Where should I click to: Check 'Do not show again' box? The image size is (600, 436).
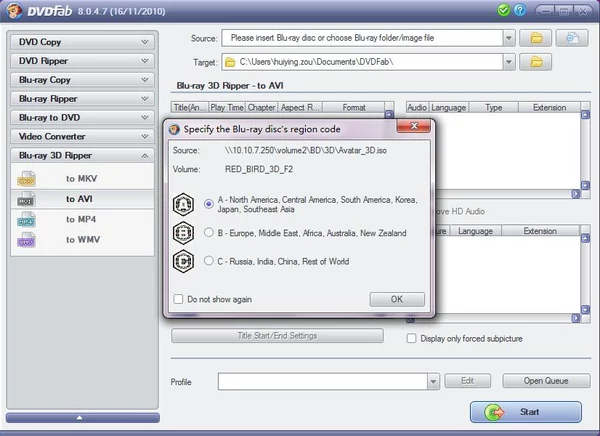[x=178, y=299]
